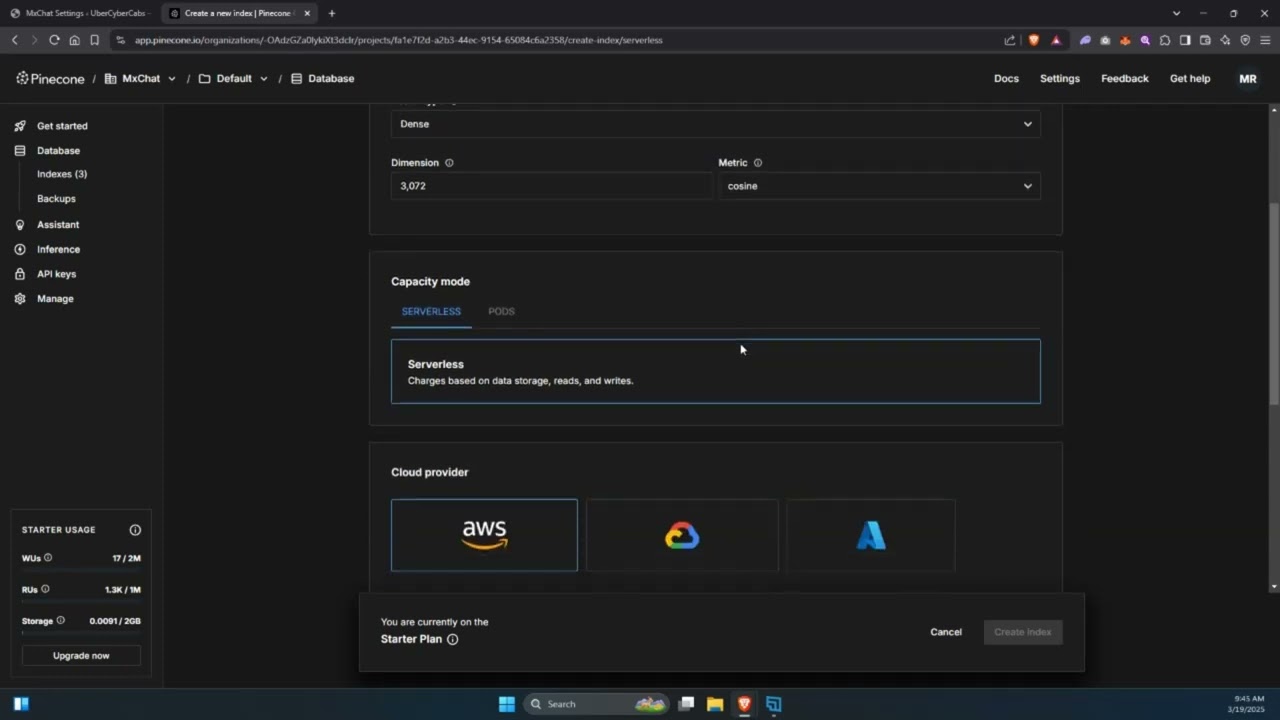
Task: Open Get started via rocket icon
Action: (x=20, y=126)
